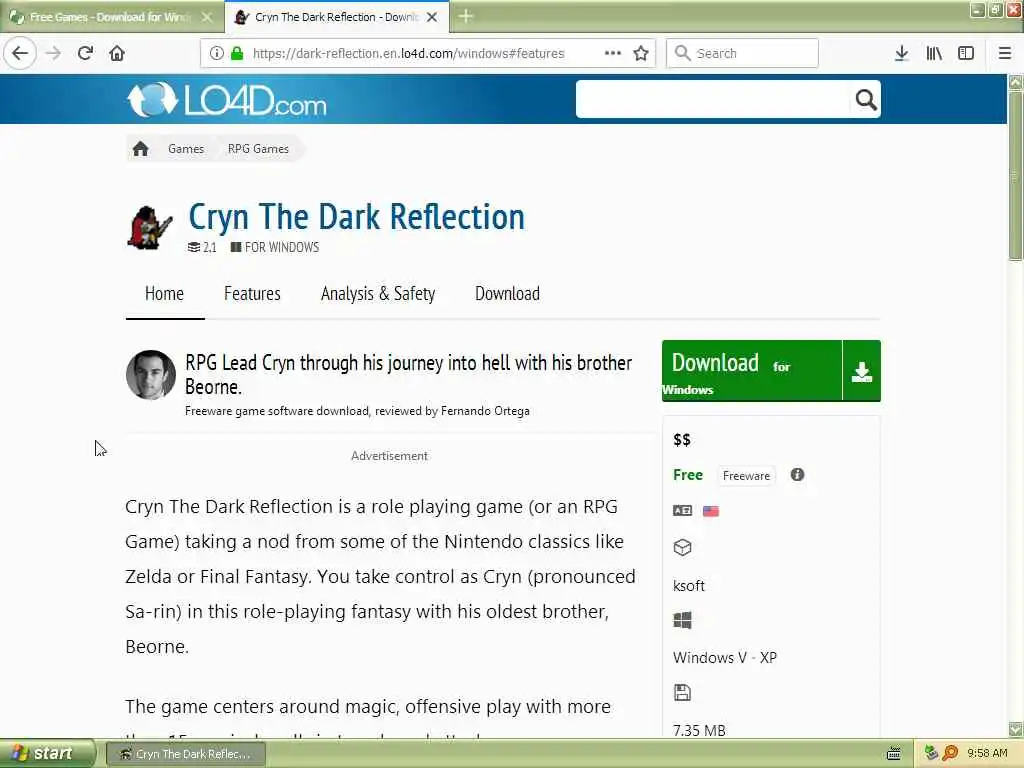This screenshot has height=768, width=1024.
Task: Close the Free Games tab
Action: [x=207, y=17]
